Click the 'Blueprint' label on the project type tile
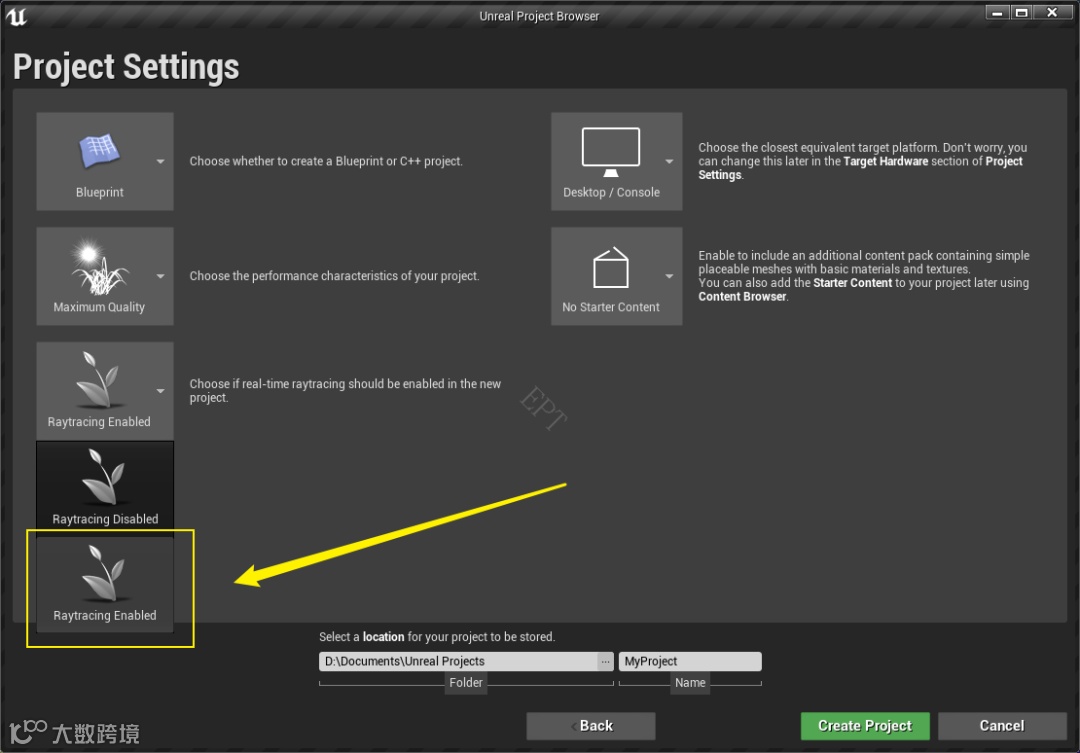1080x753 pixels. click(x=100, y=192)
